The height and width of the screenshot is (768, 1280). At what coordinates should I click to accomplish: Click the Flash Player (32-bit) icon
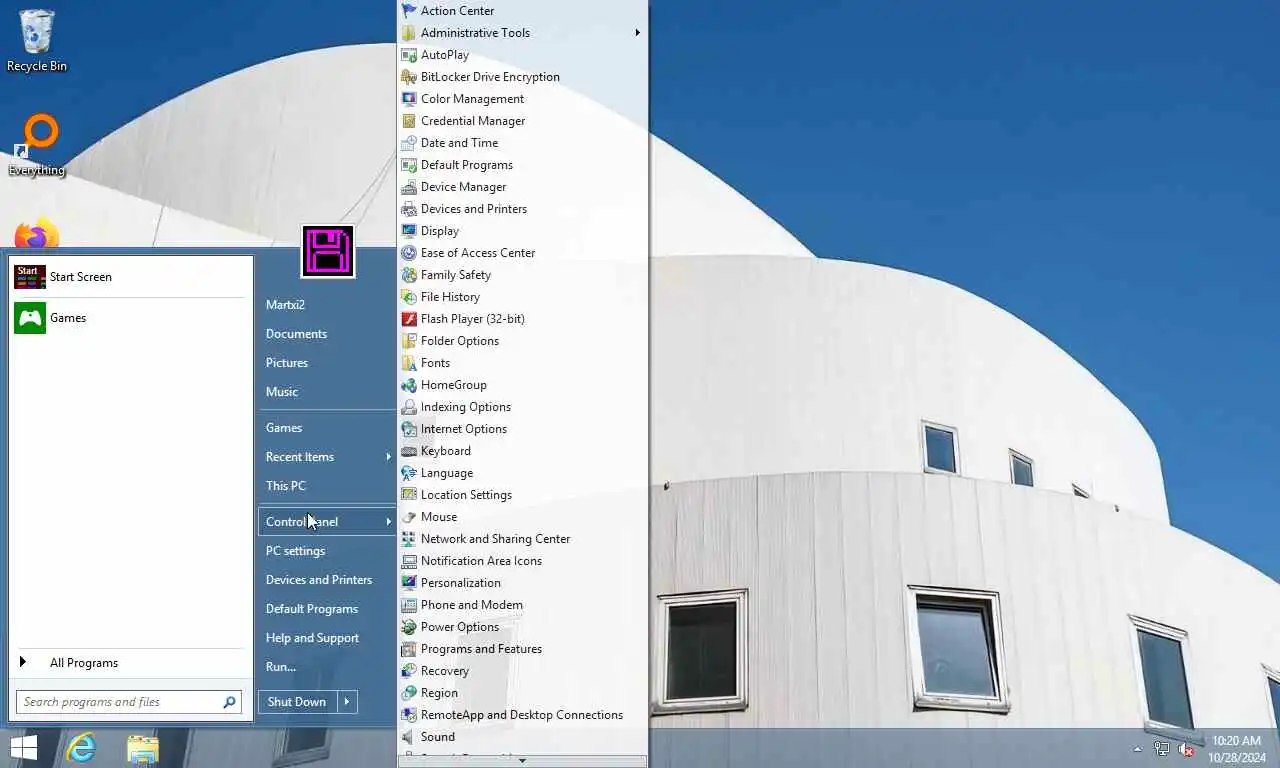(x=408, y=318)
